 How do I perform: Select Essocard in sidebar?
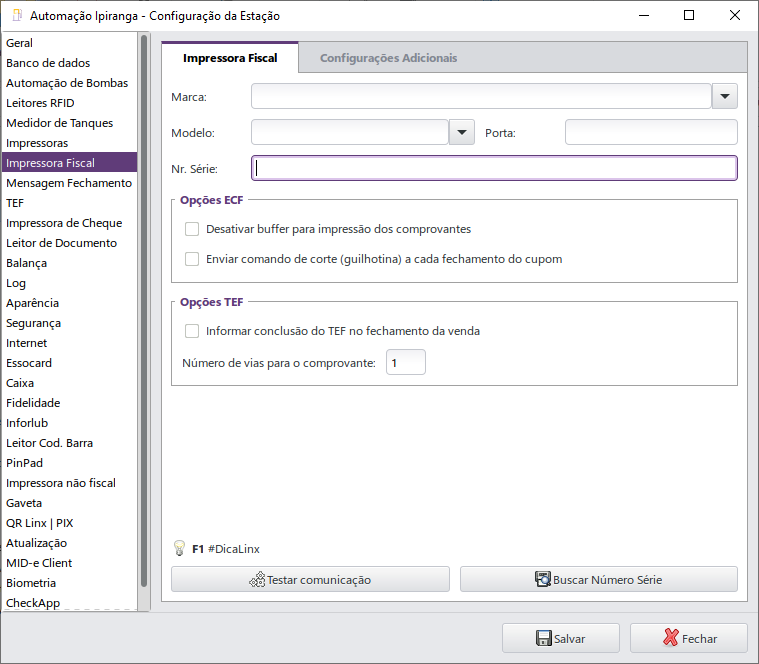69,363
